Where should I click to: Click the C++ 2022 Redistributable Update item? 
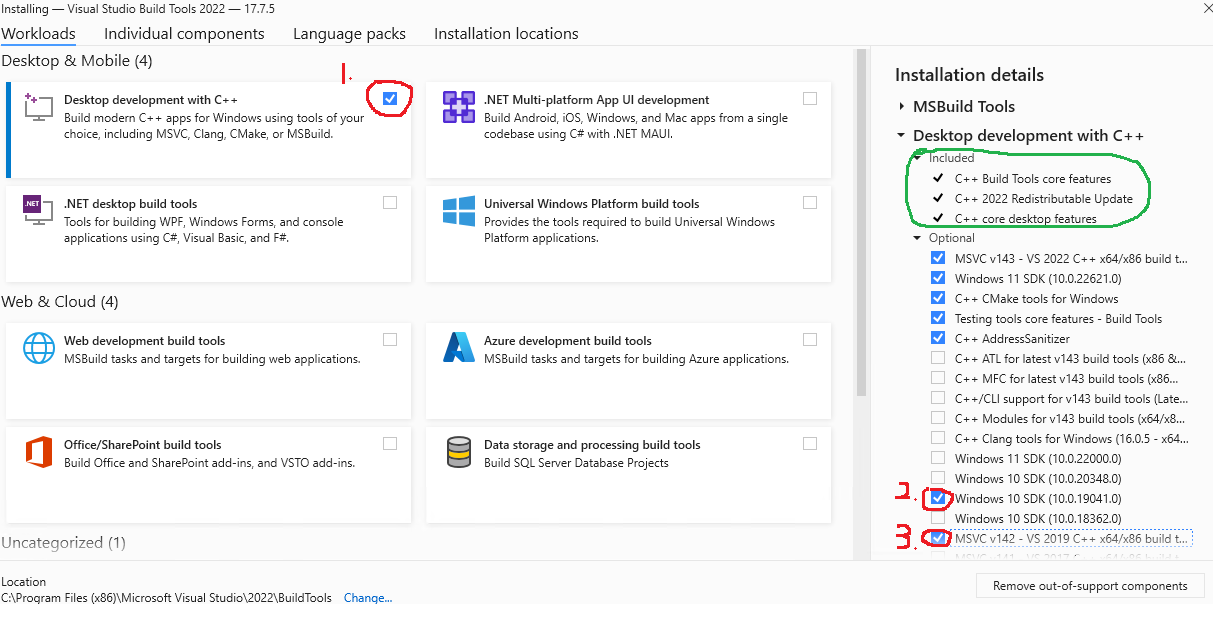click(1044, 198)
